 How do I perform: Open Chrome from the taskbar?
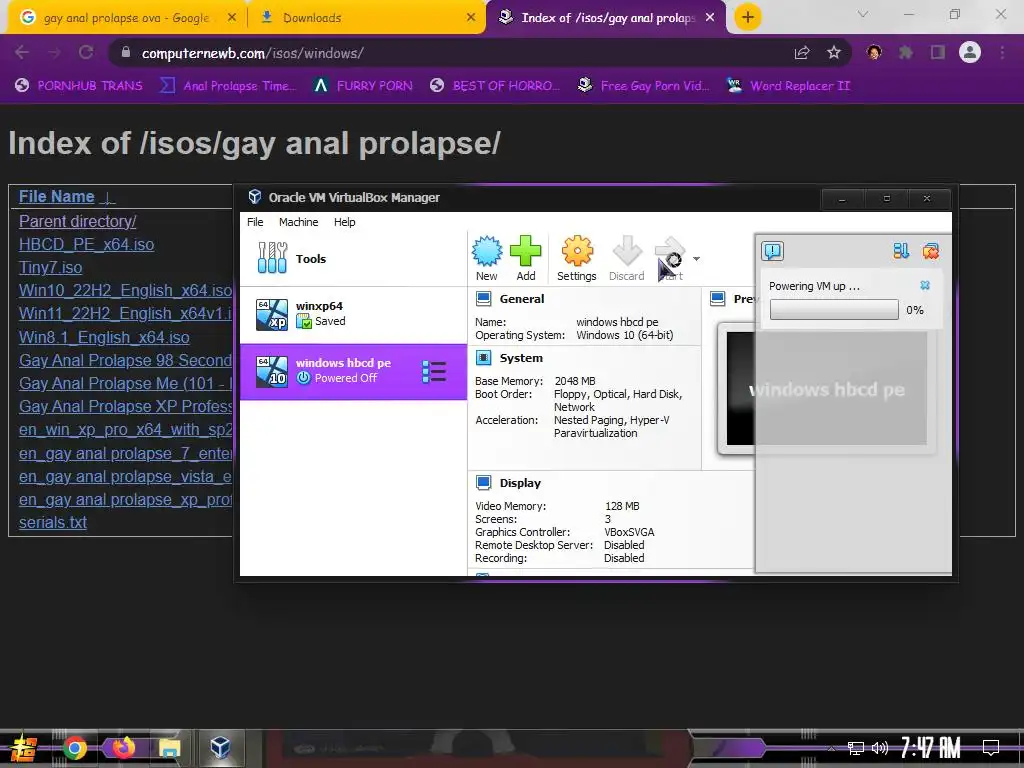[x=75, y=748]
